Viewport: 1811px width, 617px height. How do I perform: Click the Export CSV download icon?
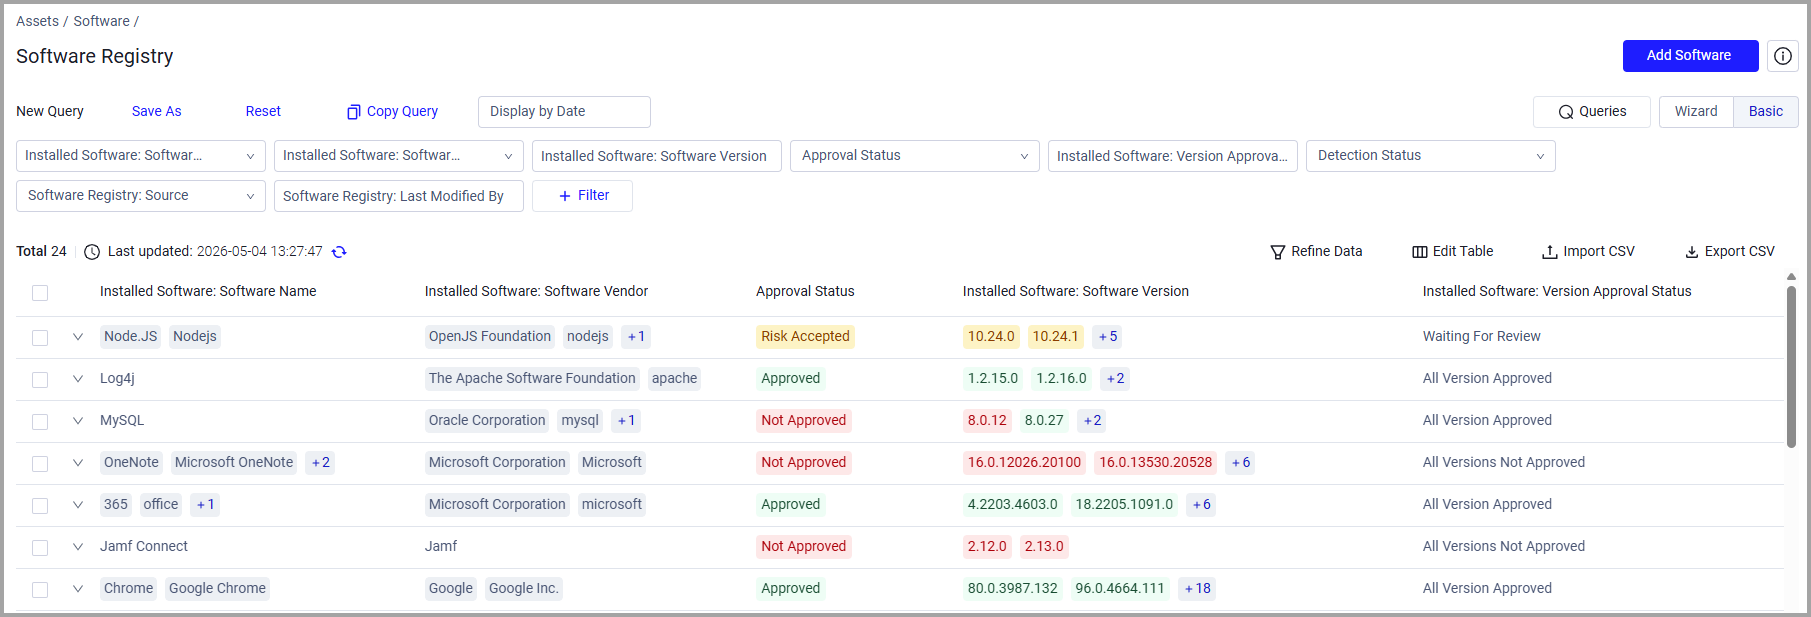click(x=1692, y=252)
